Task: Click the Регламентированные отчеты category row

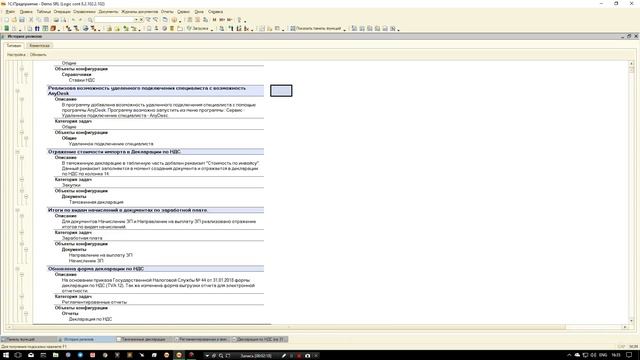Action: (x=94, y=302)
